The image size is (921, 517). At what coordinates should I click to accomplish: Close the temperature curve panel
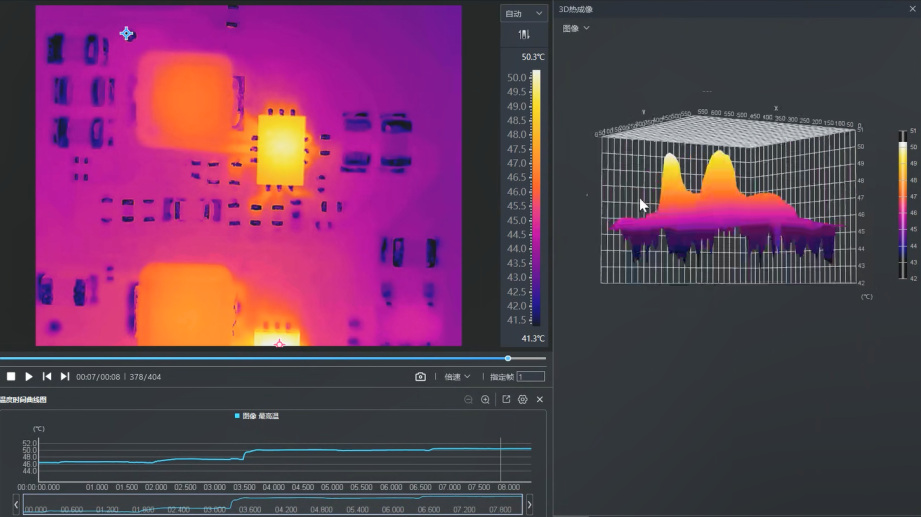point(540,400)
